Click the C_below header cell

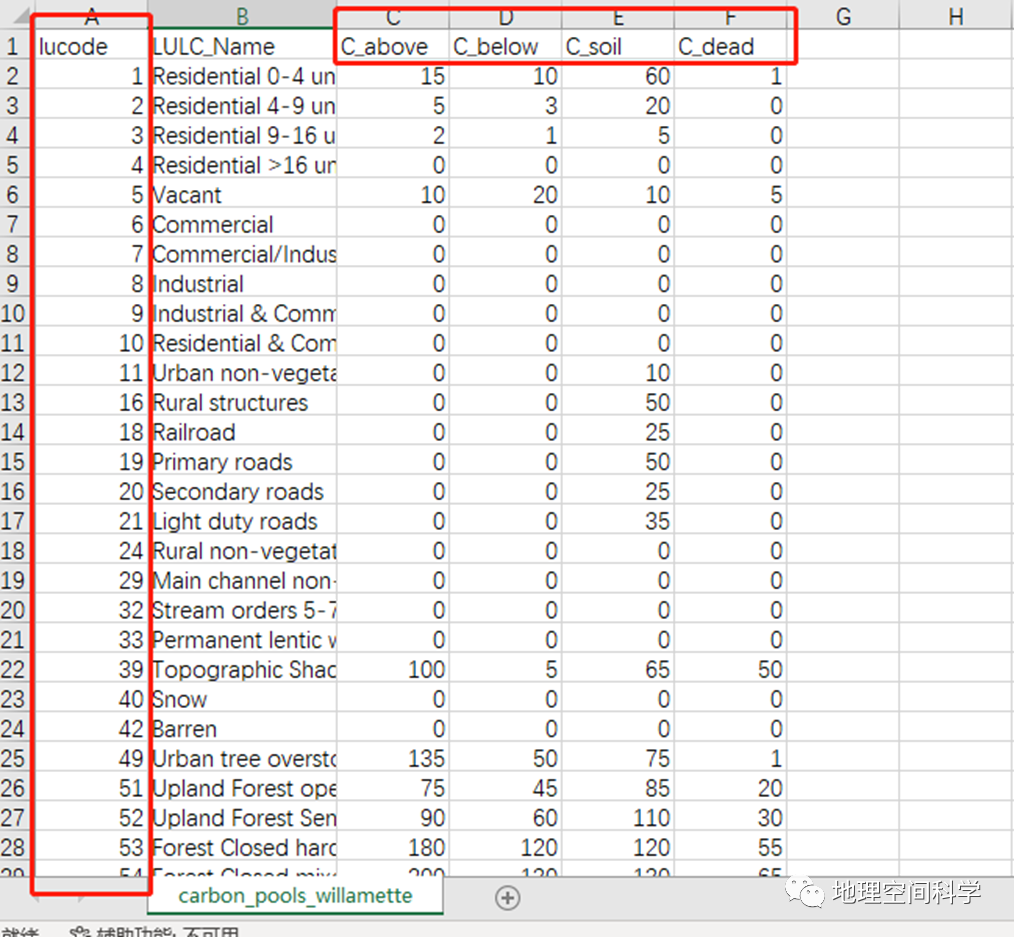[505, 47]
